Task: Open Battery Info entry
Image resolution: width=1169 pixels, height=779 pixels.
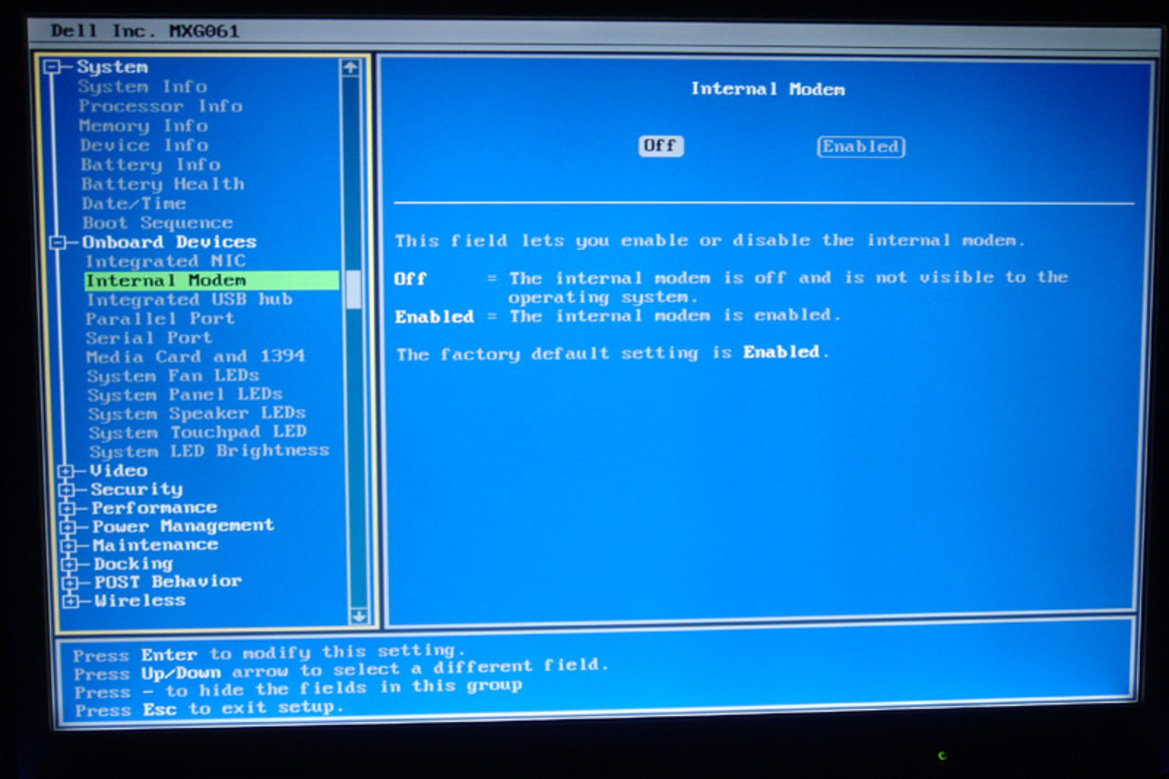Action: (151, 164)
